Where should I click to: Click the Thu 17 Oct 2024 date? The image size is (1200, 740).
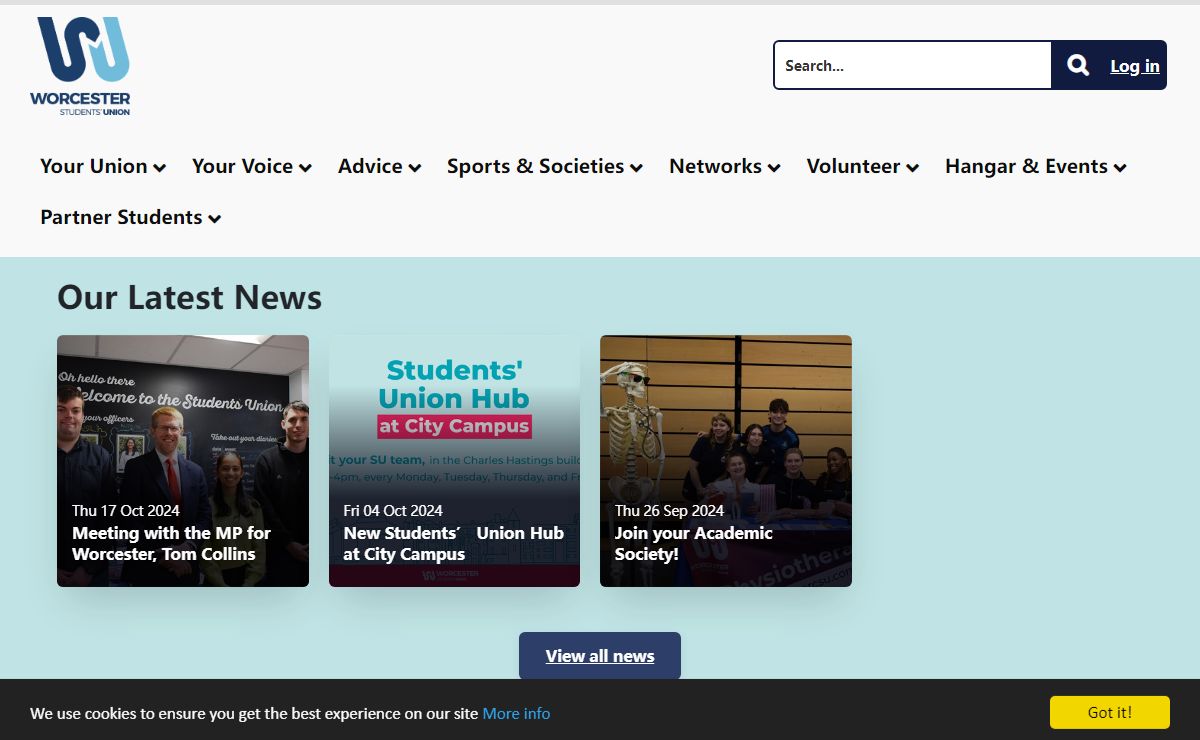coord(126,511)
